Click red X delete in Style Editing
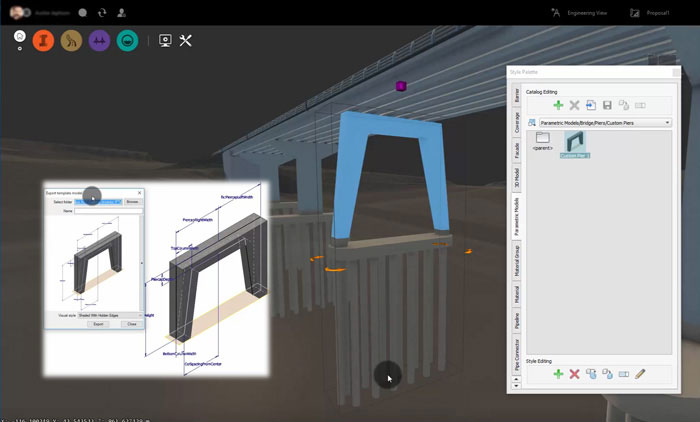The height and width of the screenshot is (422, 700). click(574, 374)
